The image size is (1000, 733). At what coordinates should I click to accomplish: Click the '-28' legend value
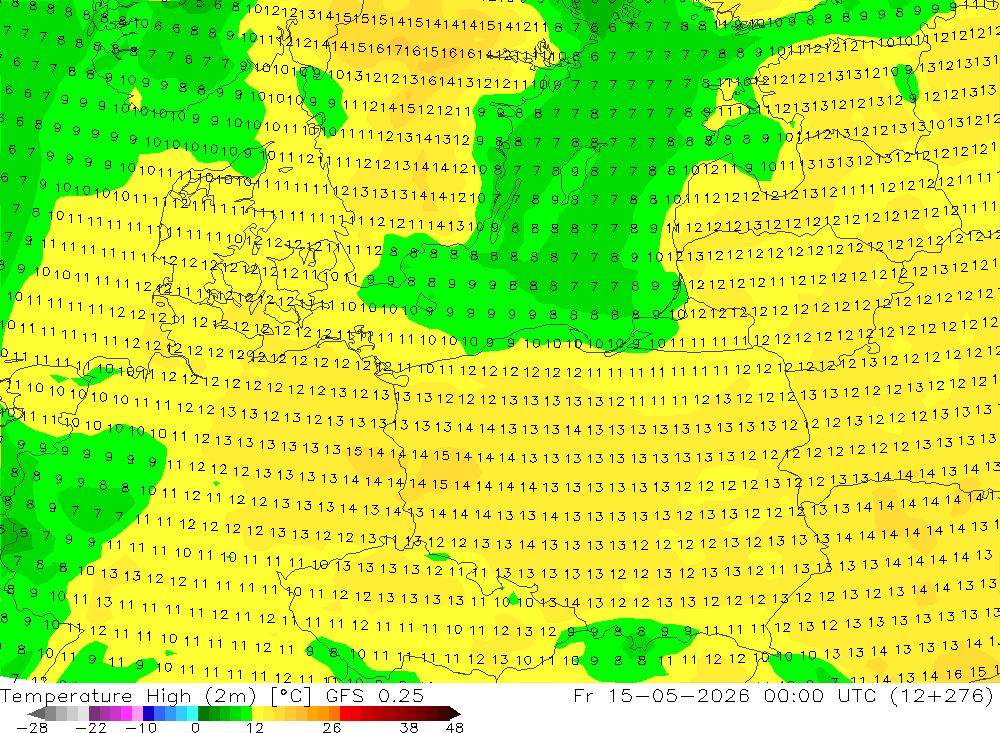[32, 728]
